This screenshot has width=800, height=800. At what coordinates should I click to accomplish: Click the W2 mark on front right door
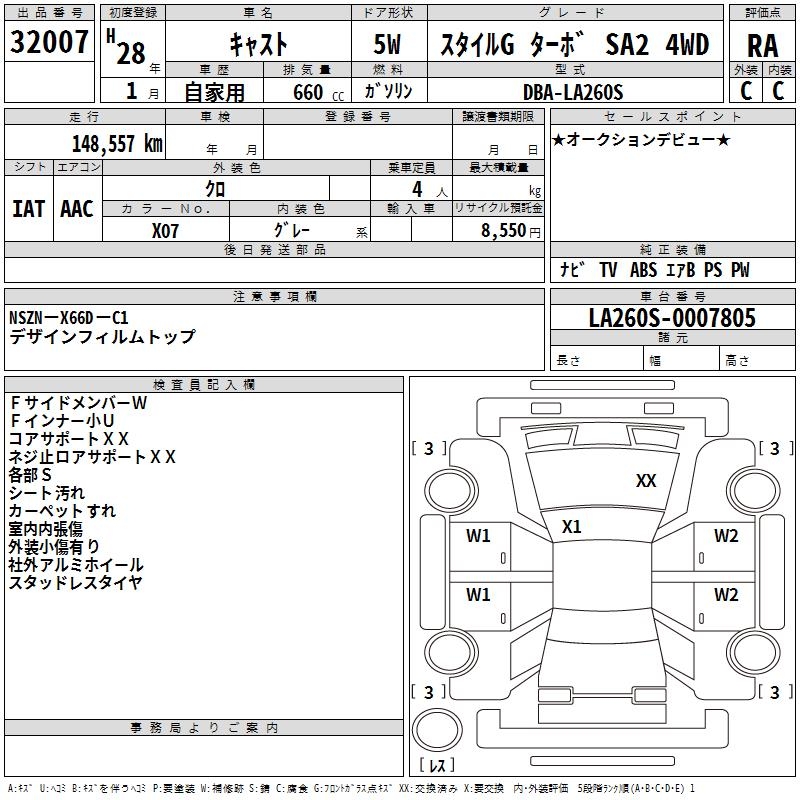click(726, 536)
